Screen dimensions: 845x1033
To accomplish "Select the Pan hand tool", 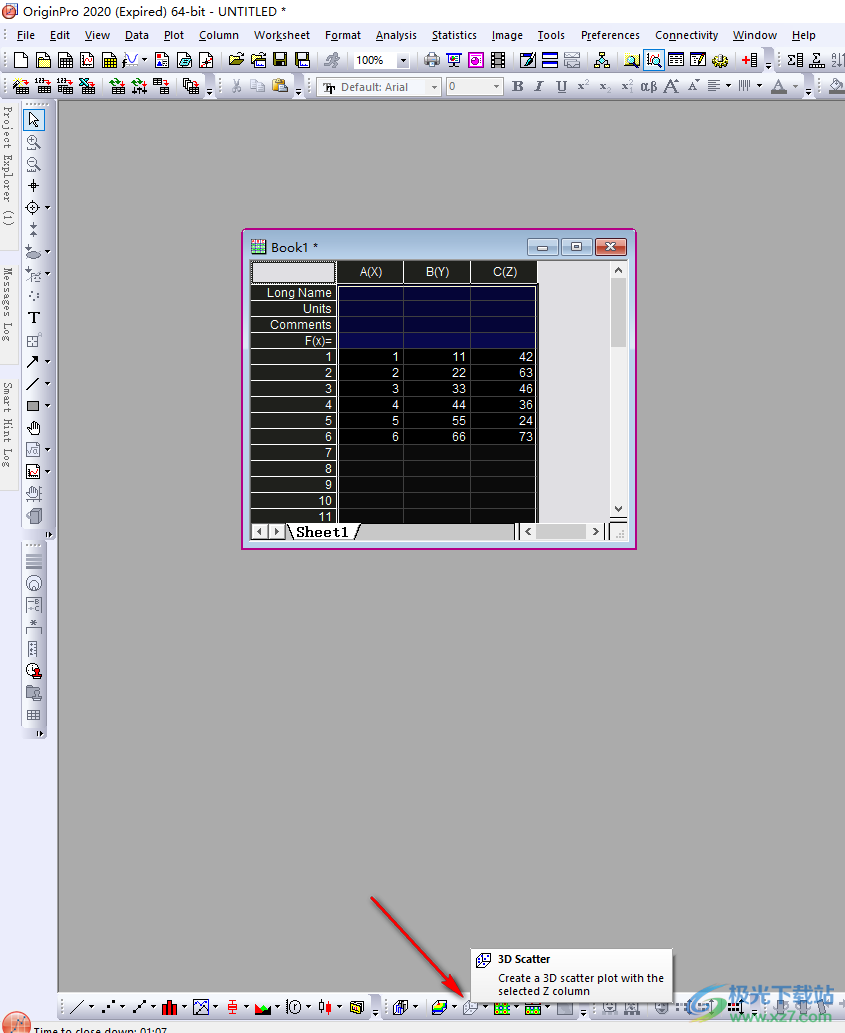I will pyautogui.click(x=34, y=428).
